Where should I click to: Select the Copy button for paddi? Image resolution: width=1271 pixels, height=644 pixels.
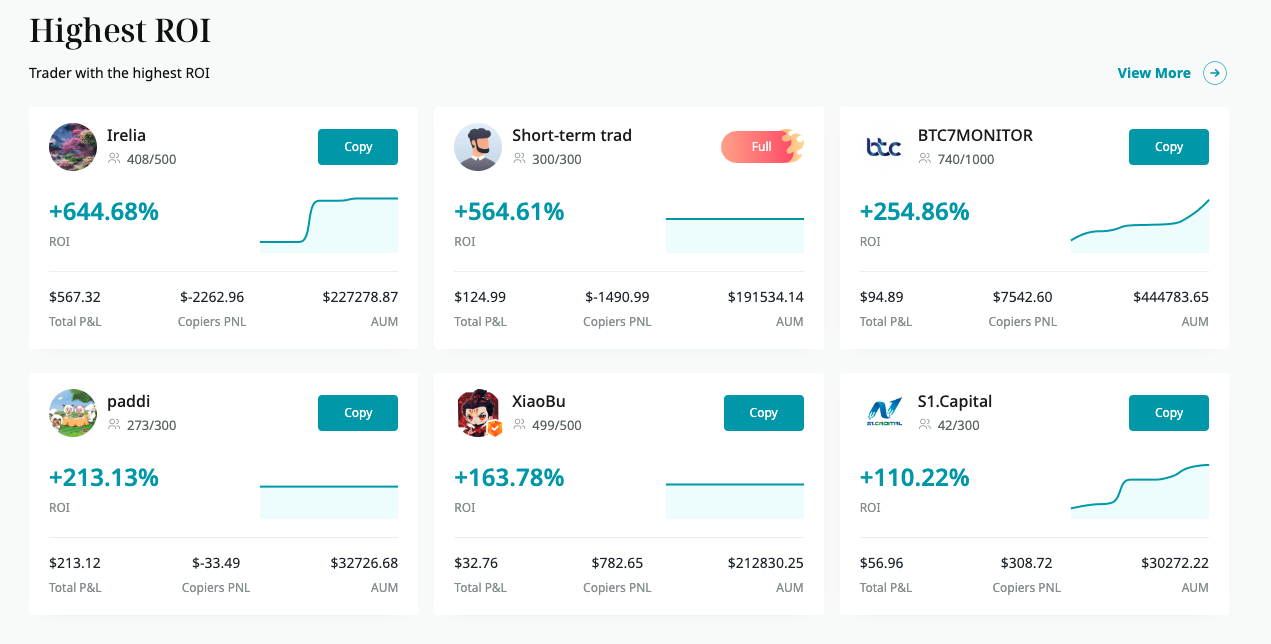tap(357, 412)
